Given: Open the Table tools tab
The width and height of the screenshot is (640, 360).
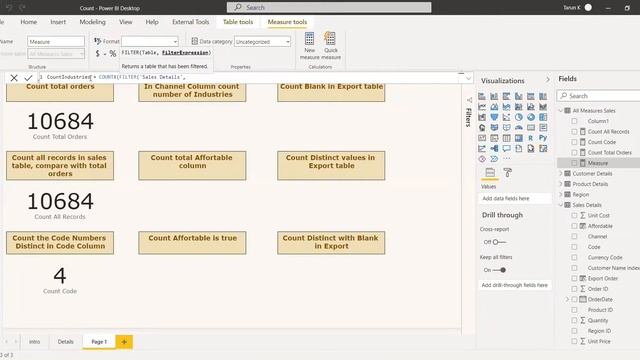Looking at the screenshot, I should pyautogui.click(x=238, y=22).
